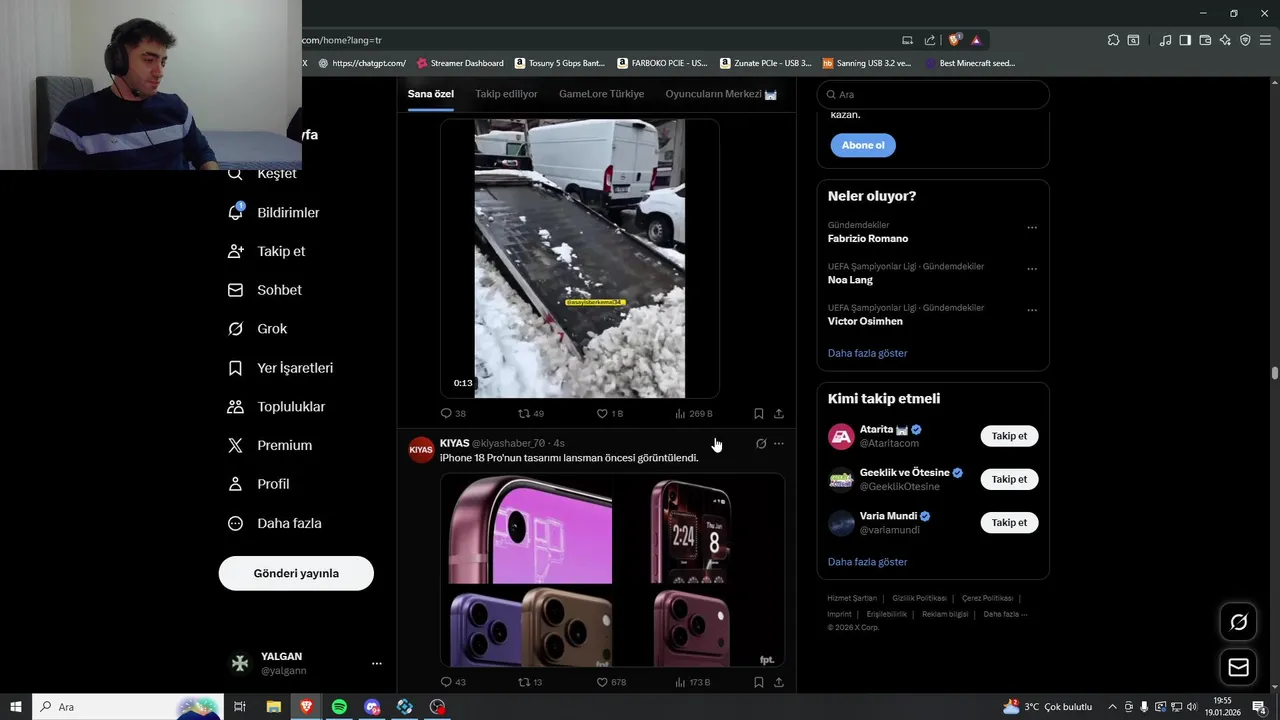Show more accounts under Kimi takip etmeli
Viewport: 1280px width, 720px height.
coord(867,562)
